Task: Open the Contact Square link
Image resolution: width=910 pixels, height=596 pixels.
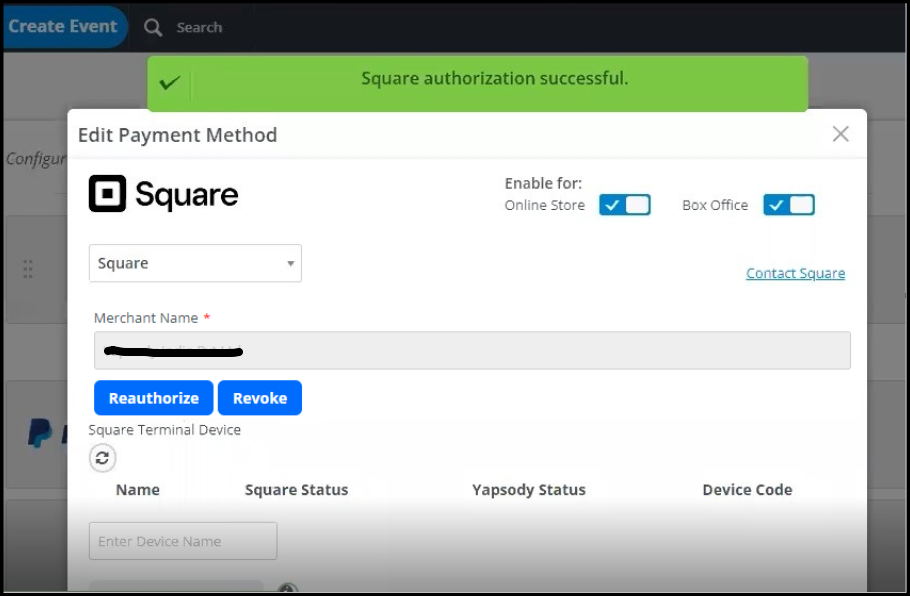Action: point(794,272)
